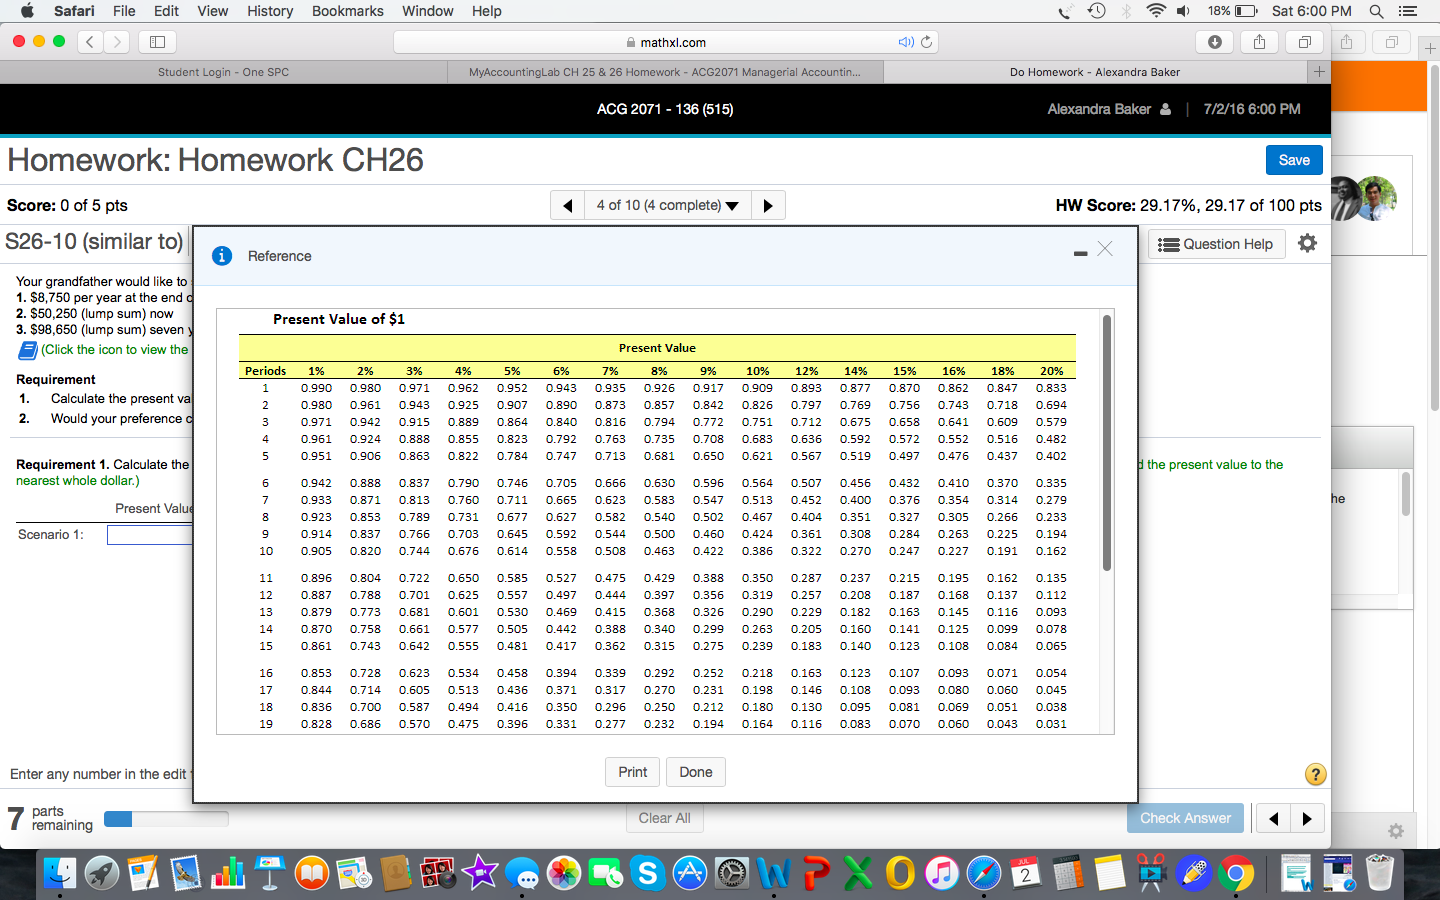Click the gear settings icon beside Question Help
1440x900 pixels.
pyautogui.click(x=1307, y=243)
